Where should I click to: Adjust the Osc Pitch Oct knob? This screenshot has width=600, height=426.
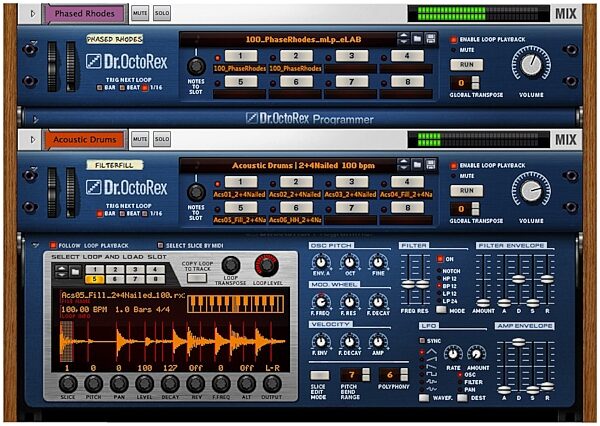tap(350, 262)
